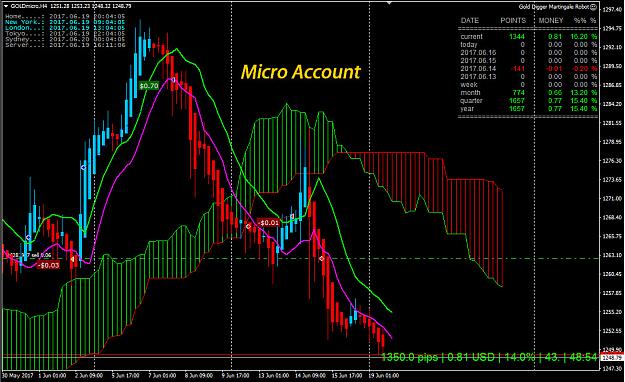This screenshot has width=625, height=382.
Task: Select the $0.70 profit label
Action: click(149, 86)
